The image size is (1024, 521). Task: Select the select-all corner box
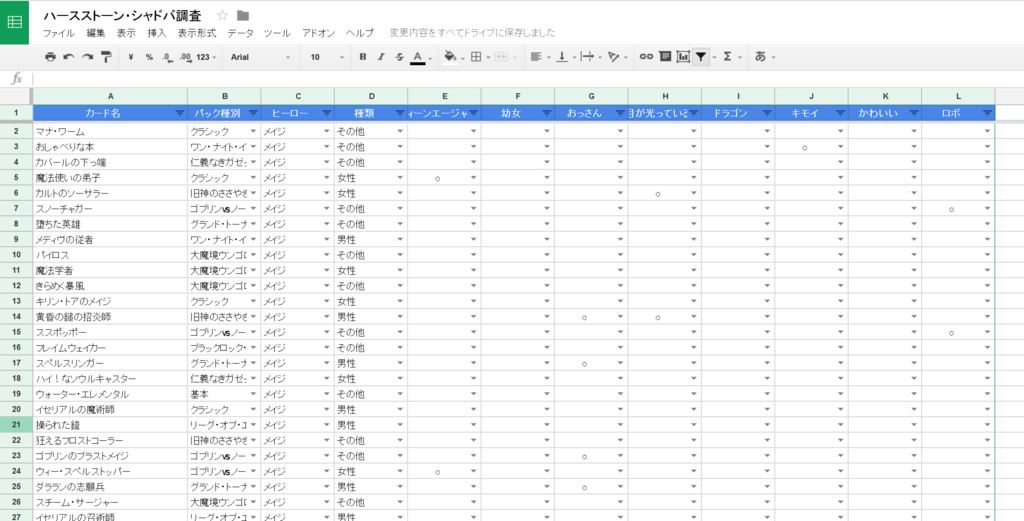coord(16,95)
